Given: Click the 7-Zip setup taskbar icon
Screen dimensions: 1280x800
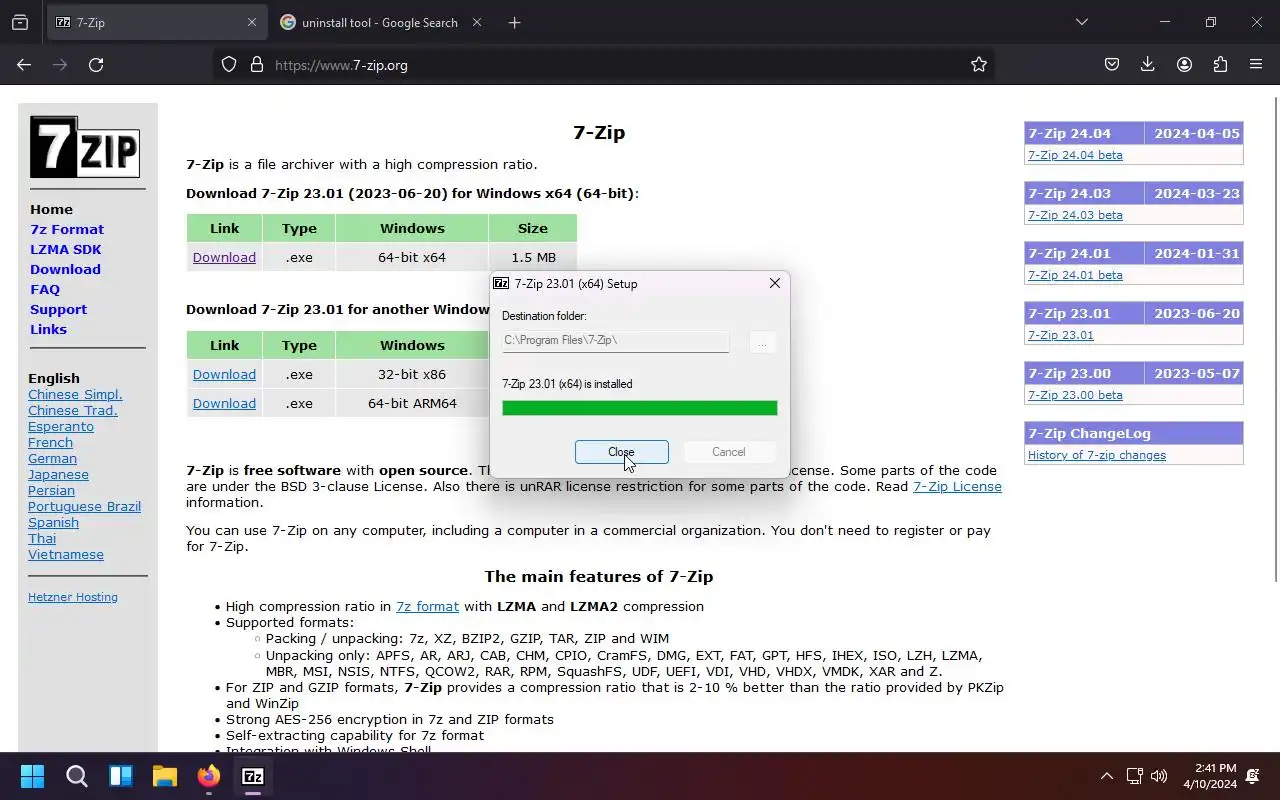Looking at the screenshot, I should pos(253,776).
